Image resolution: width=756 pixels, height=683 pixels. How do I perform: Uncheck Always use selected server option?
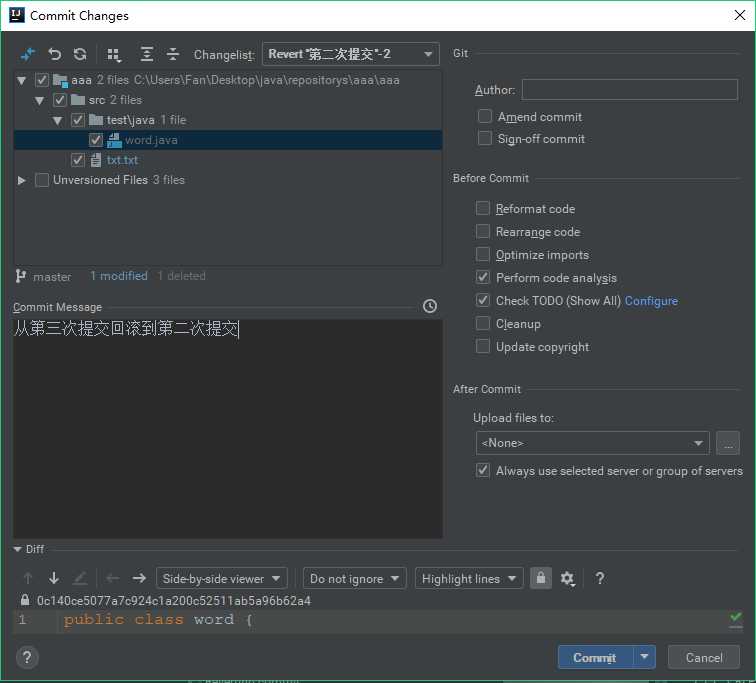(483, 470)
